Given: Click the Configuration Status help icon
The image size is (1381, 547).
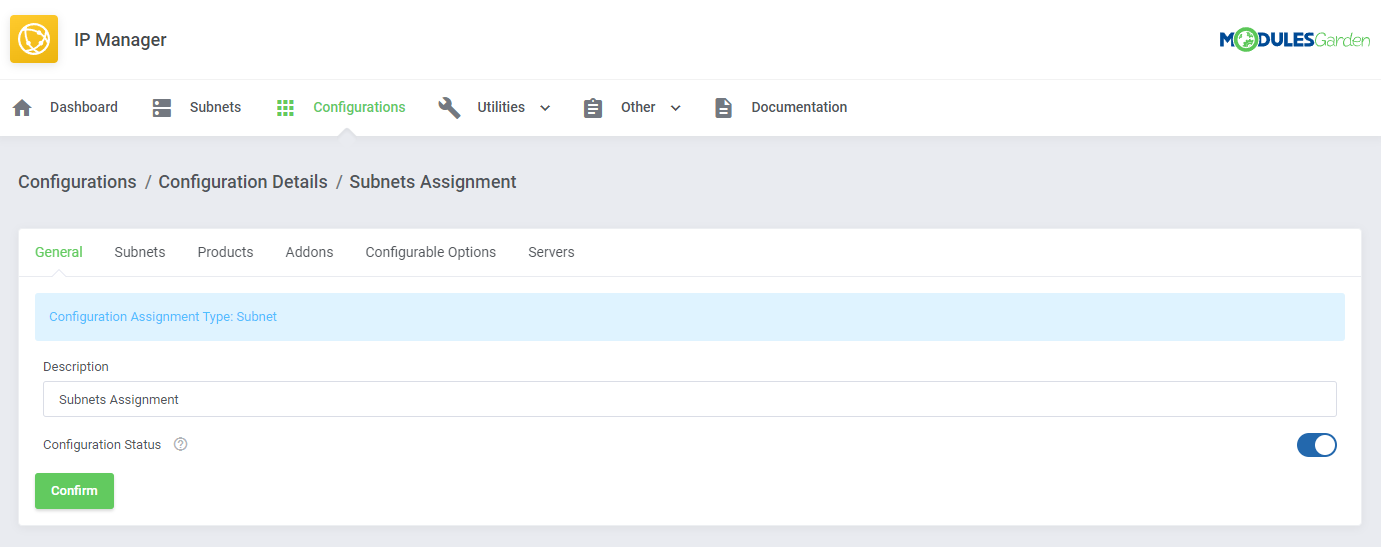Looking at the screenshot, I should click(181, 445).
